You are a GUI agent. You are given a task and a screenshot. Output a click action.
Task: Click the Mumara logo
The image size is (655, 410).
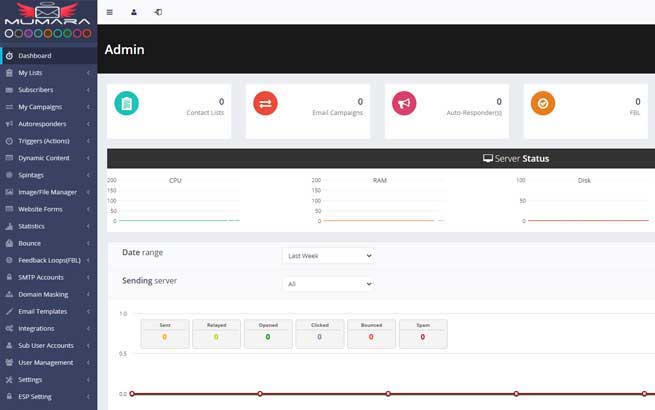48,15
